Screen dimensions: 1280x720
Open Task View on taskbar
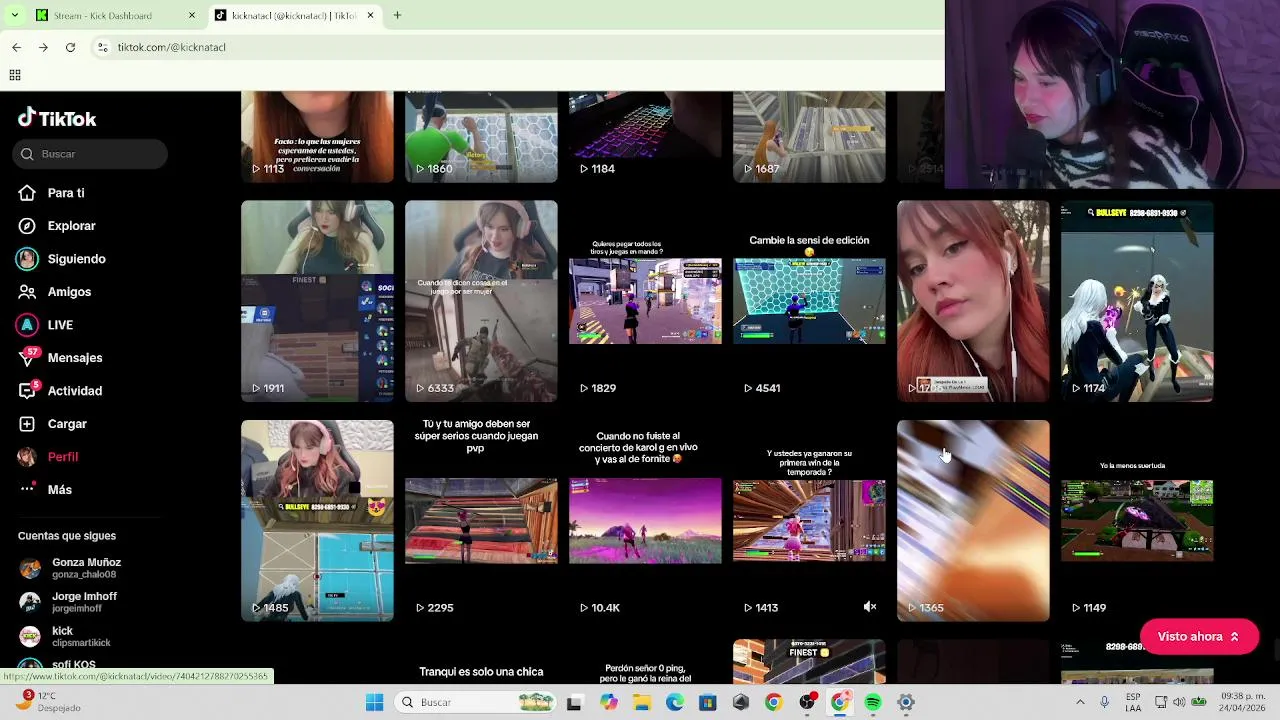pyautogui.click(x=574, y=703)
